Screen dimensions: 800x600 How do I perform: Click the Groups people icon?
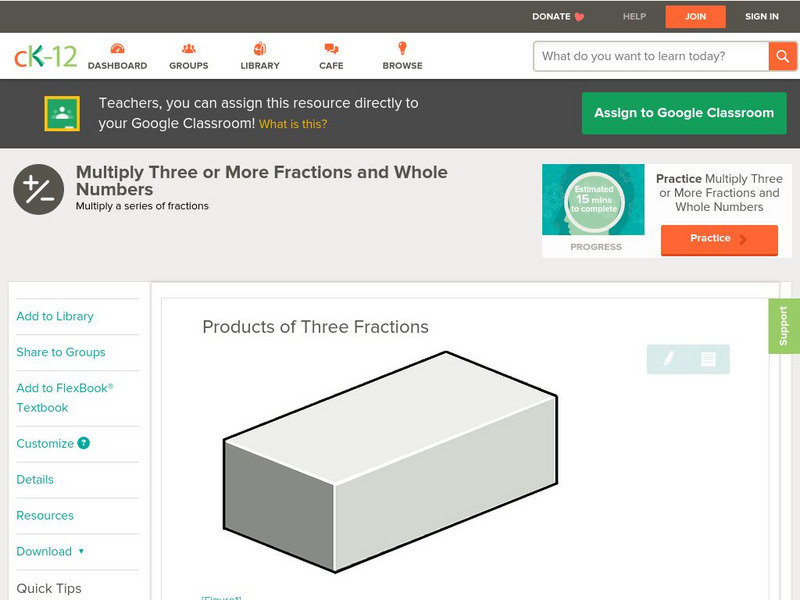pos(189,49)
